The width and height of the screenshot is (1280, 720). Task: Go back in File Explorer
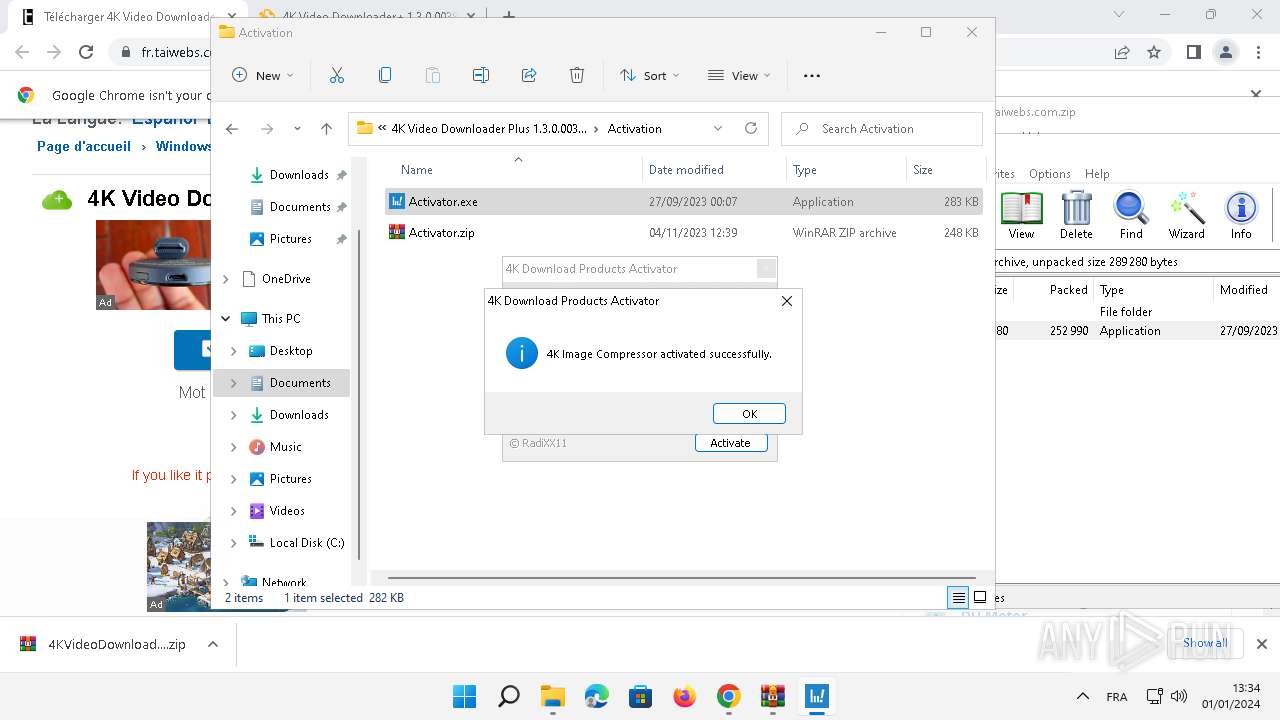[232, 128]
